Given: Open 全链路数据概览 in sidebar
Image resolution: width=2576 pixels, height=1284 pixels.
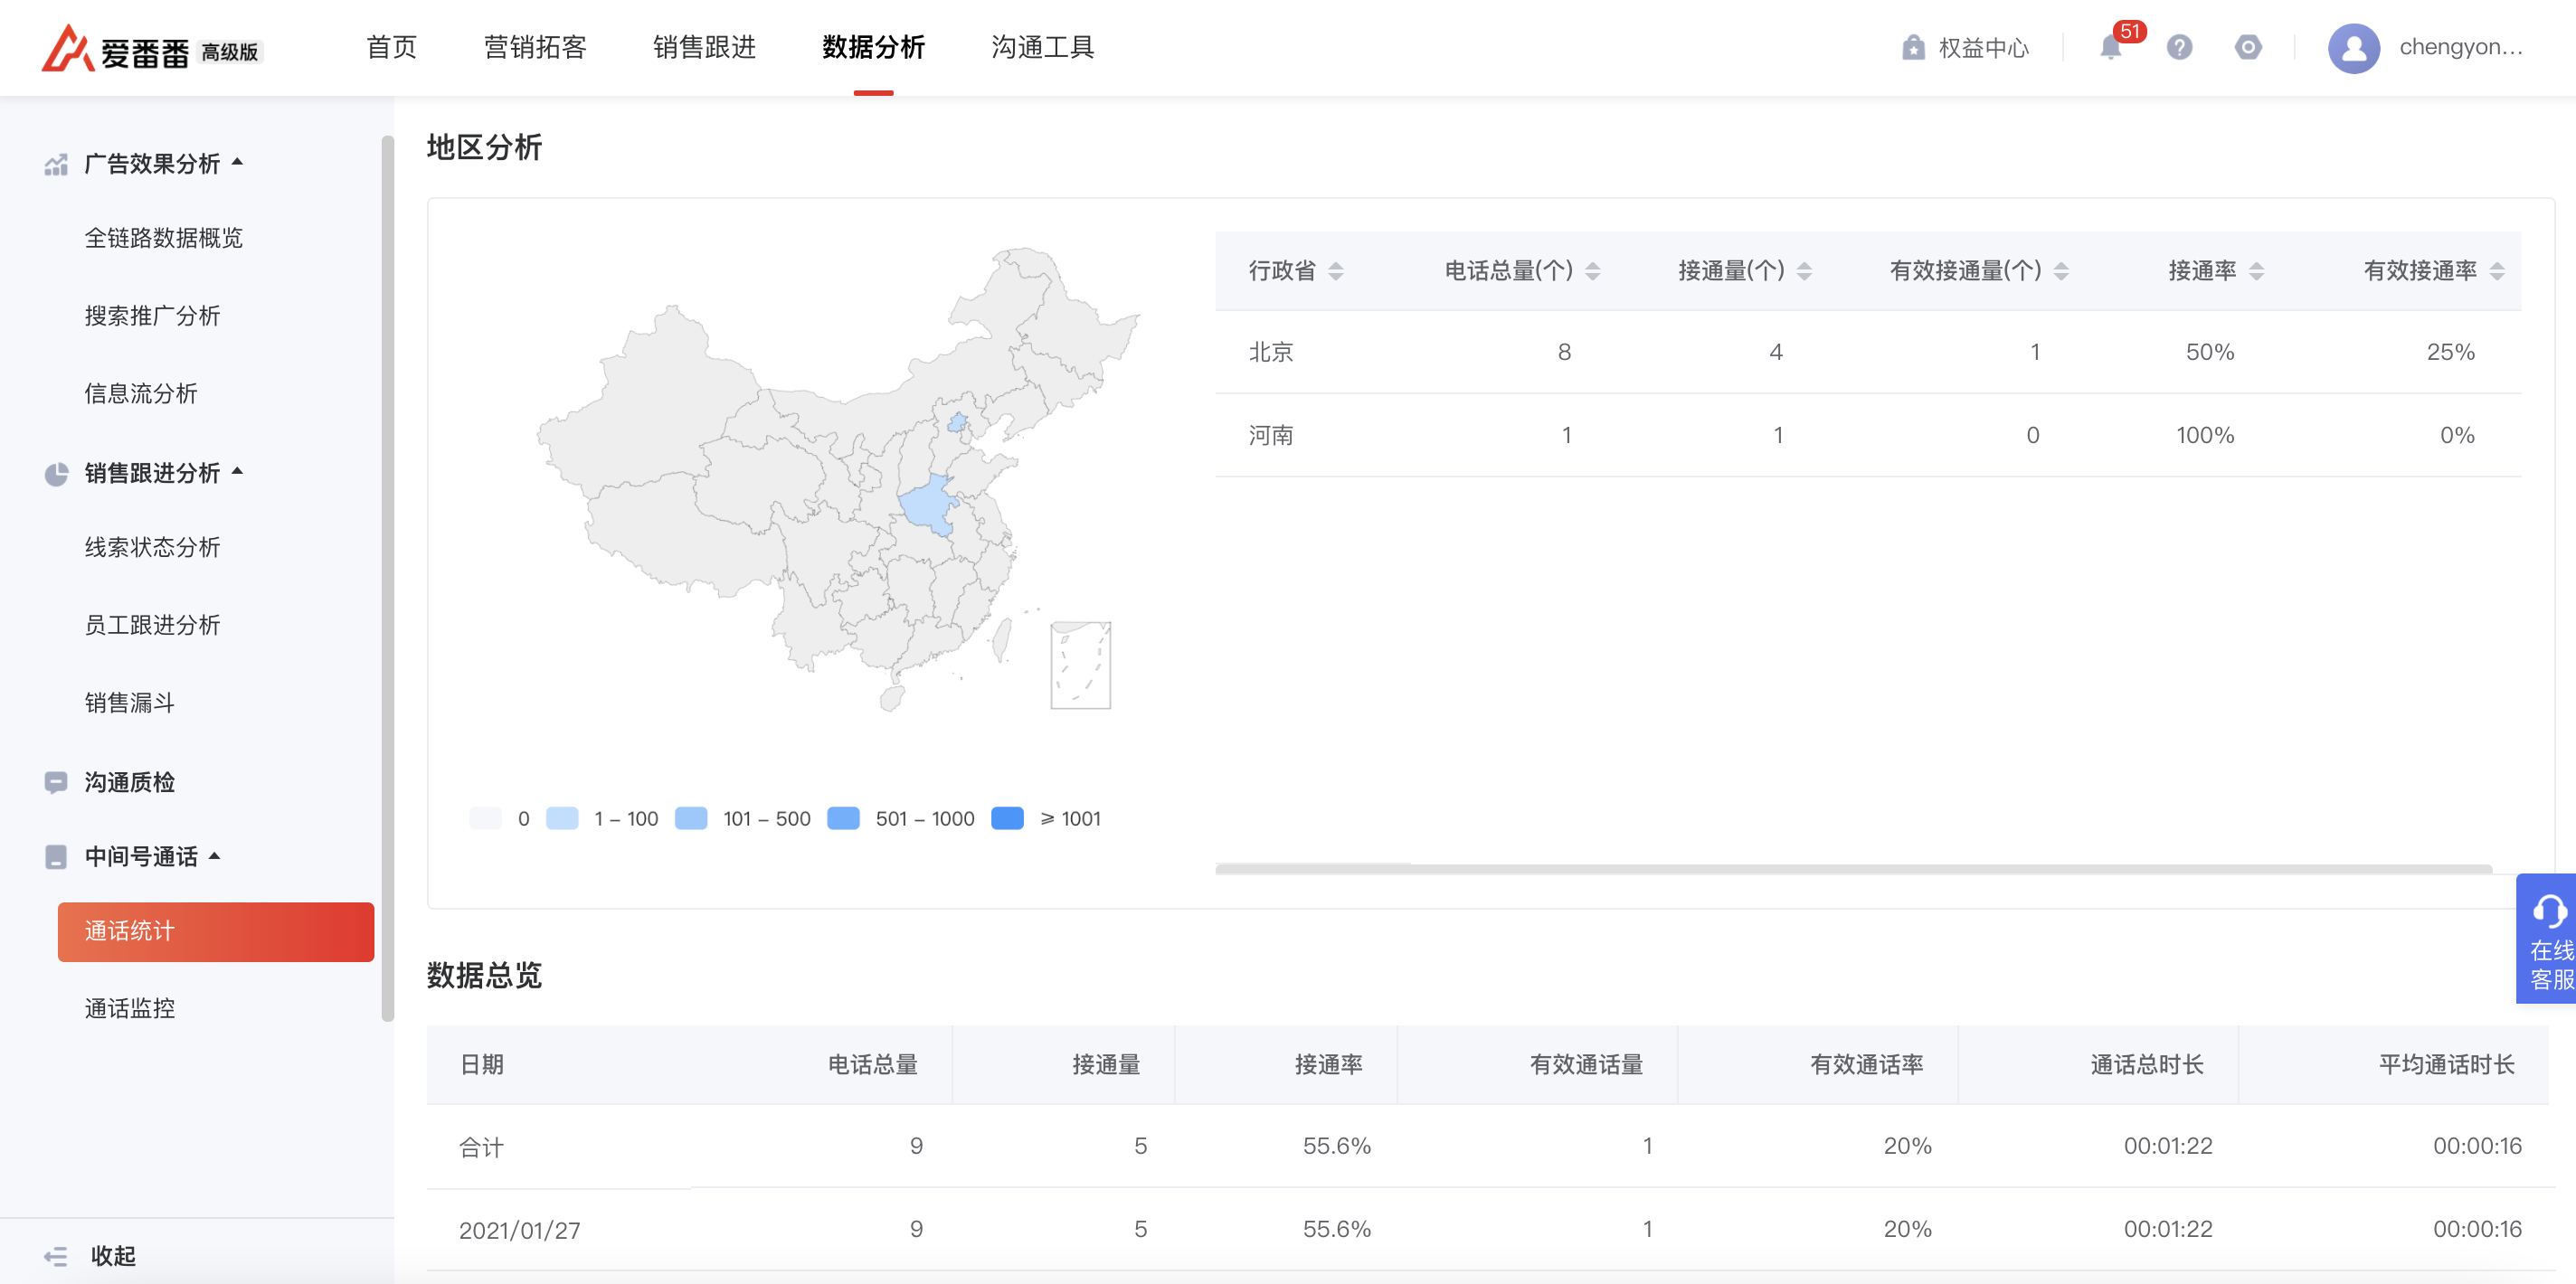Looking at the screenshot, I should [x=164, y=238].
